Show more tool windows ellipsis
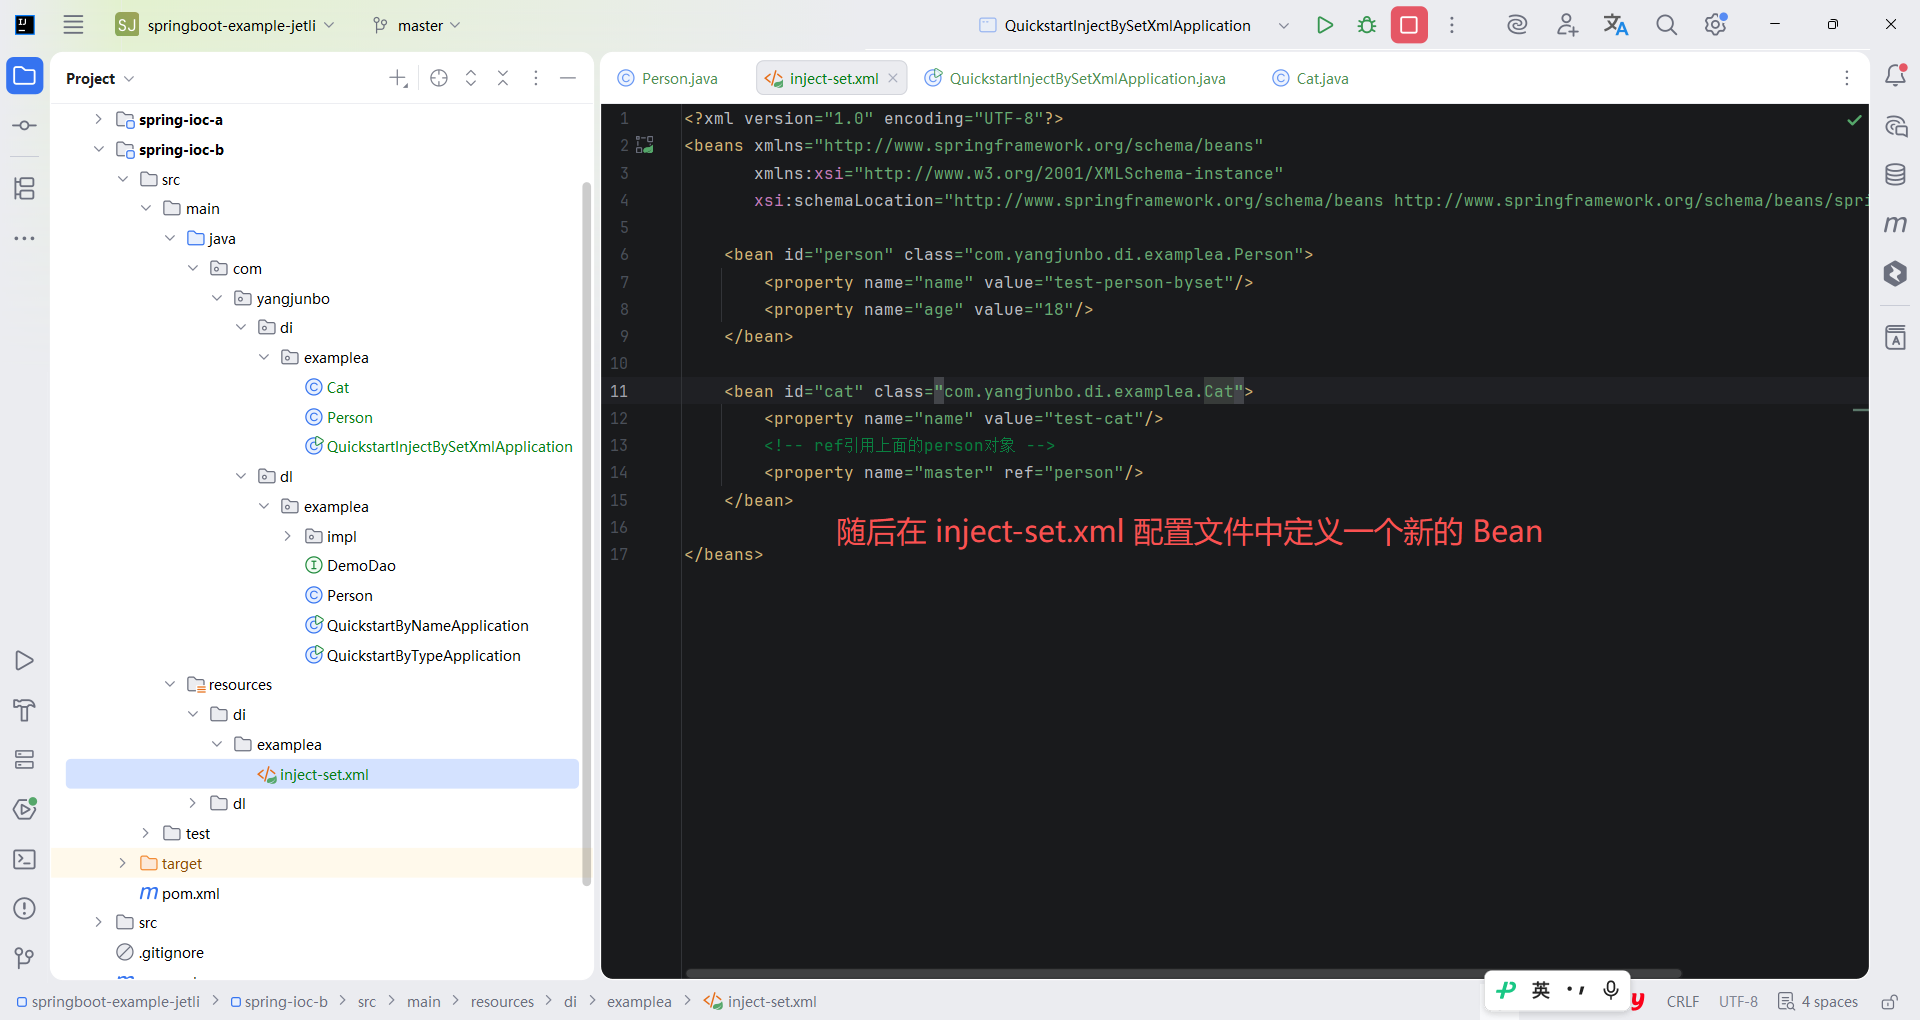The image size is (1920, 1020). click(25, 238)
